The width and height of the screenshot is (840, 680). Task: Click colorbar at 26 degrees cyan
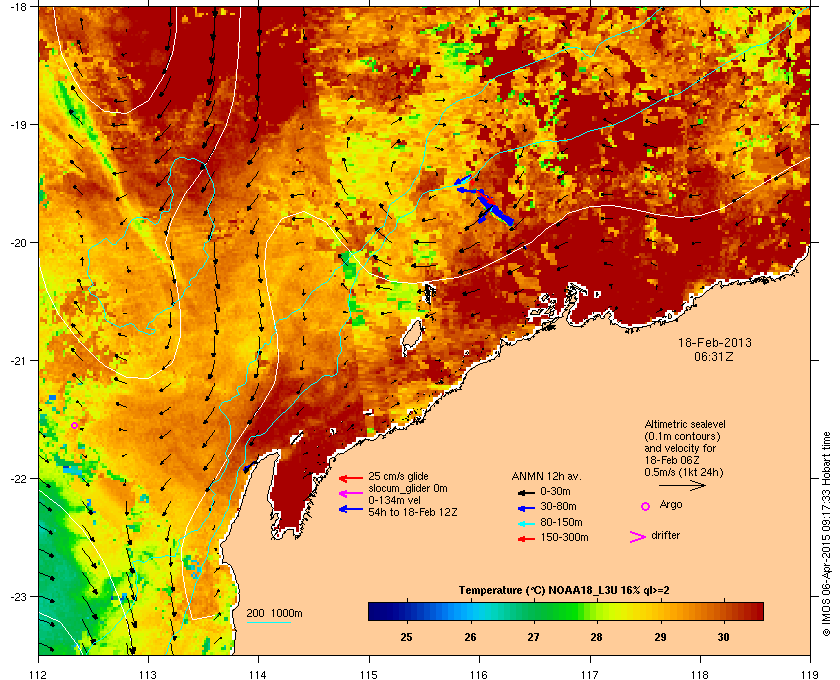click(x=470, y=611)
